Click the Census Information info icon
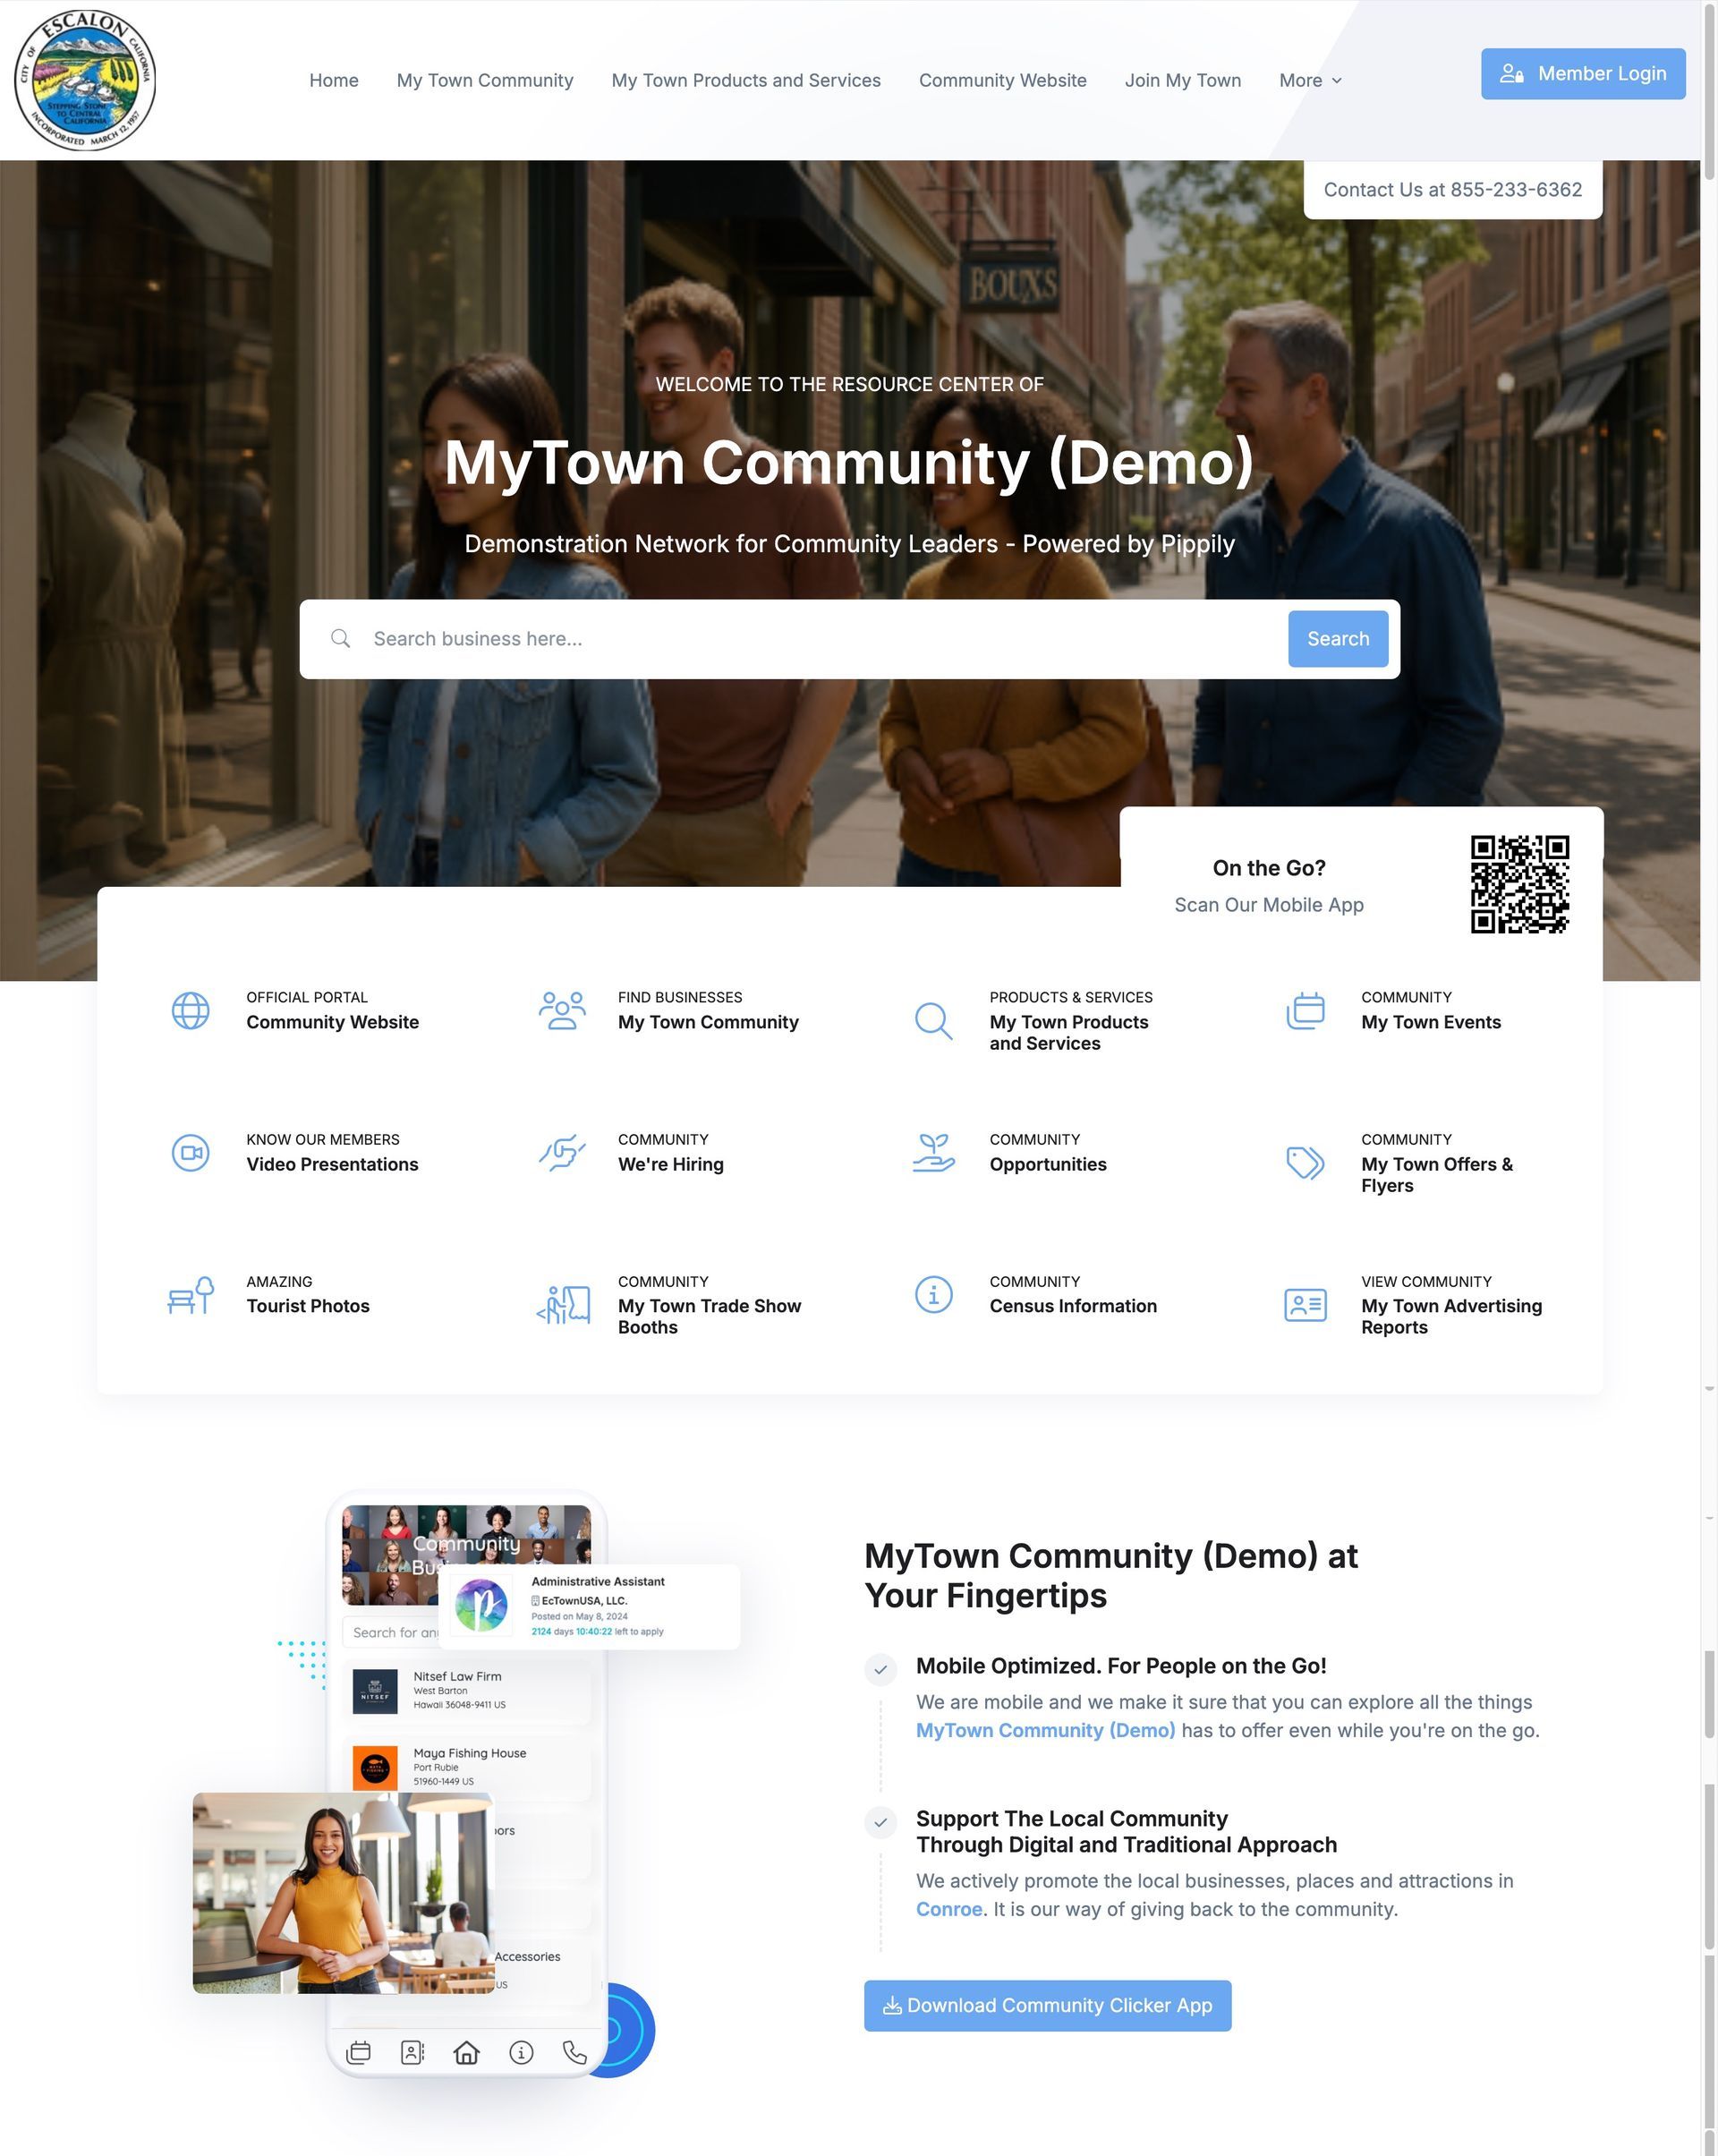 tap(933, 1295)
